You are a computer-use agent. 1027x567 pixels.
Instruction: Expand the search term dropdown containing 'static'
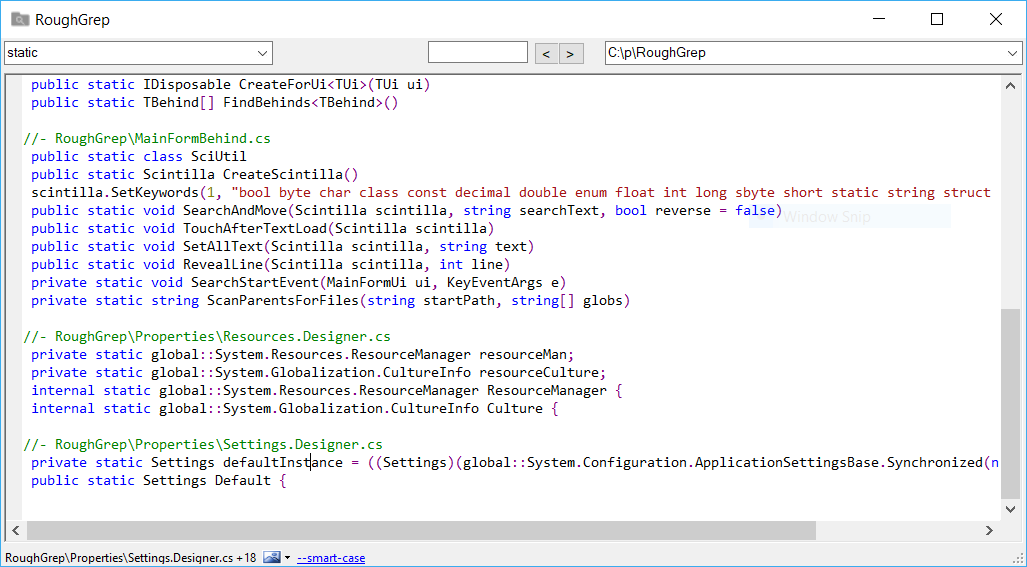coord(263,53)
